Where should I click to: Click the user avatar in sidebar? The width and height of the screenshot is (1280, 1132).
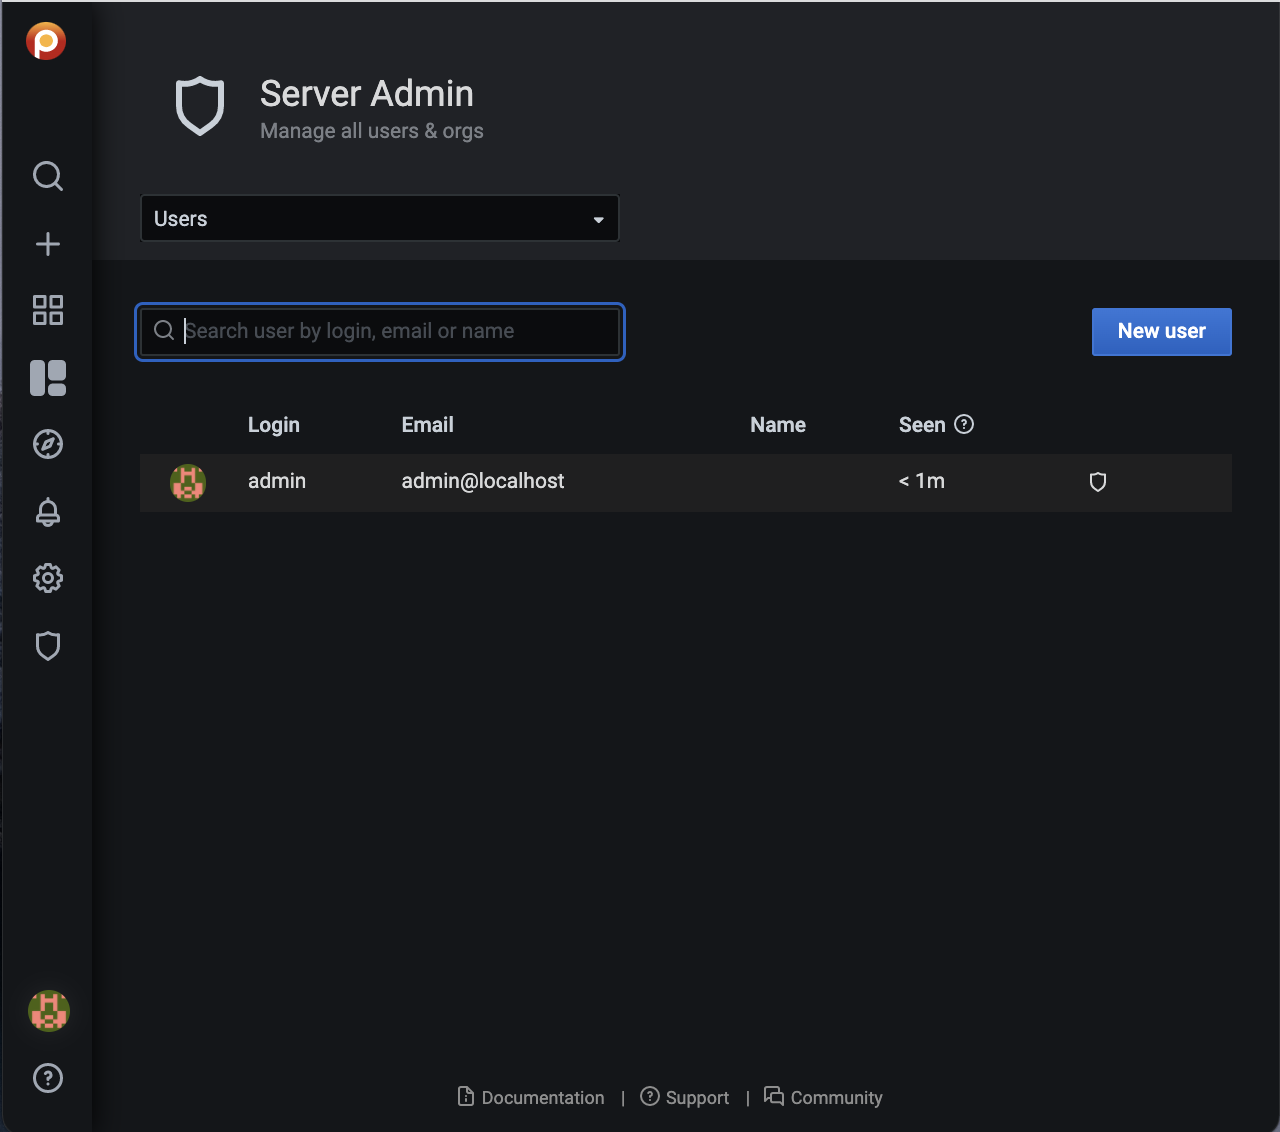tap(48, 1011)
